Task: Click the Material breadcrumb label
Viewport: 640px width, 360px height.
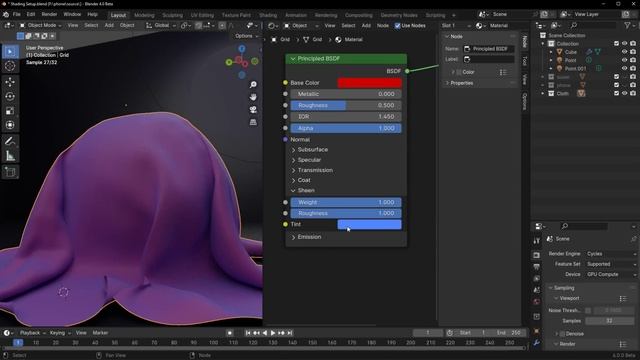Action: [353, 40]
